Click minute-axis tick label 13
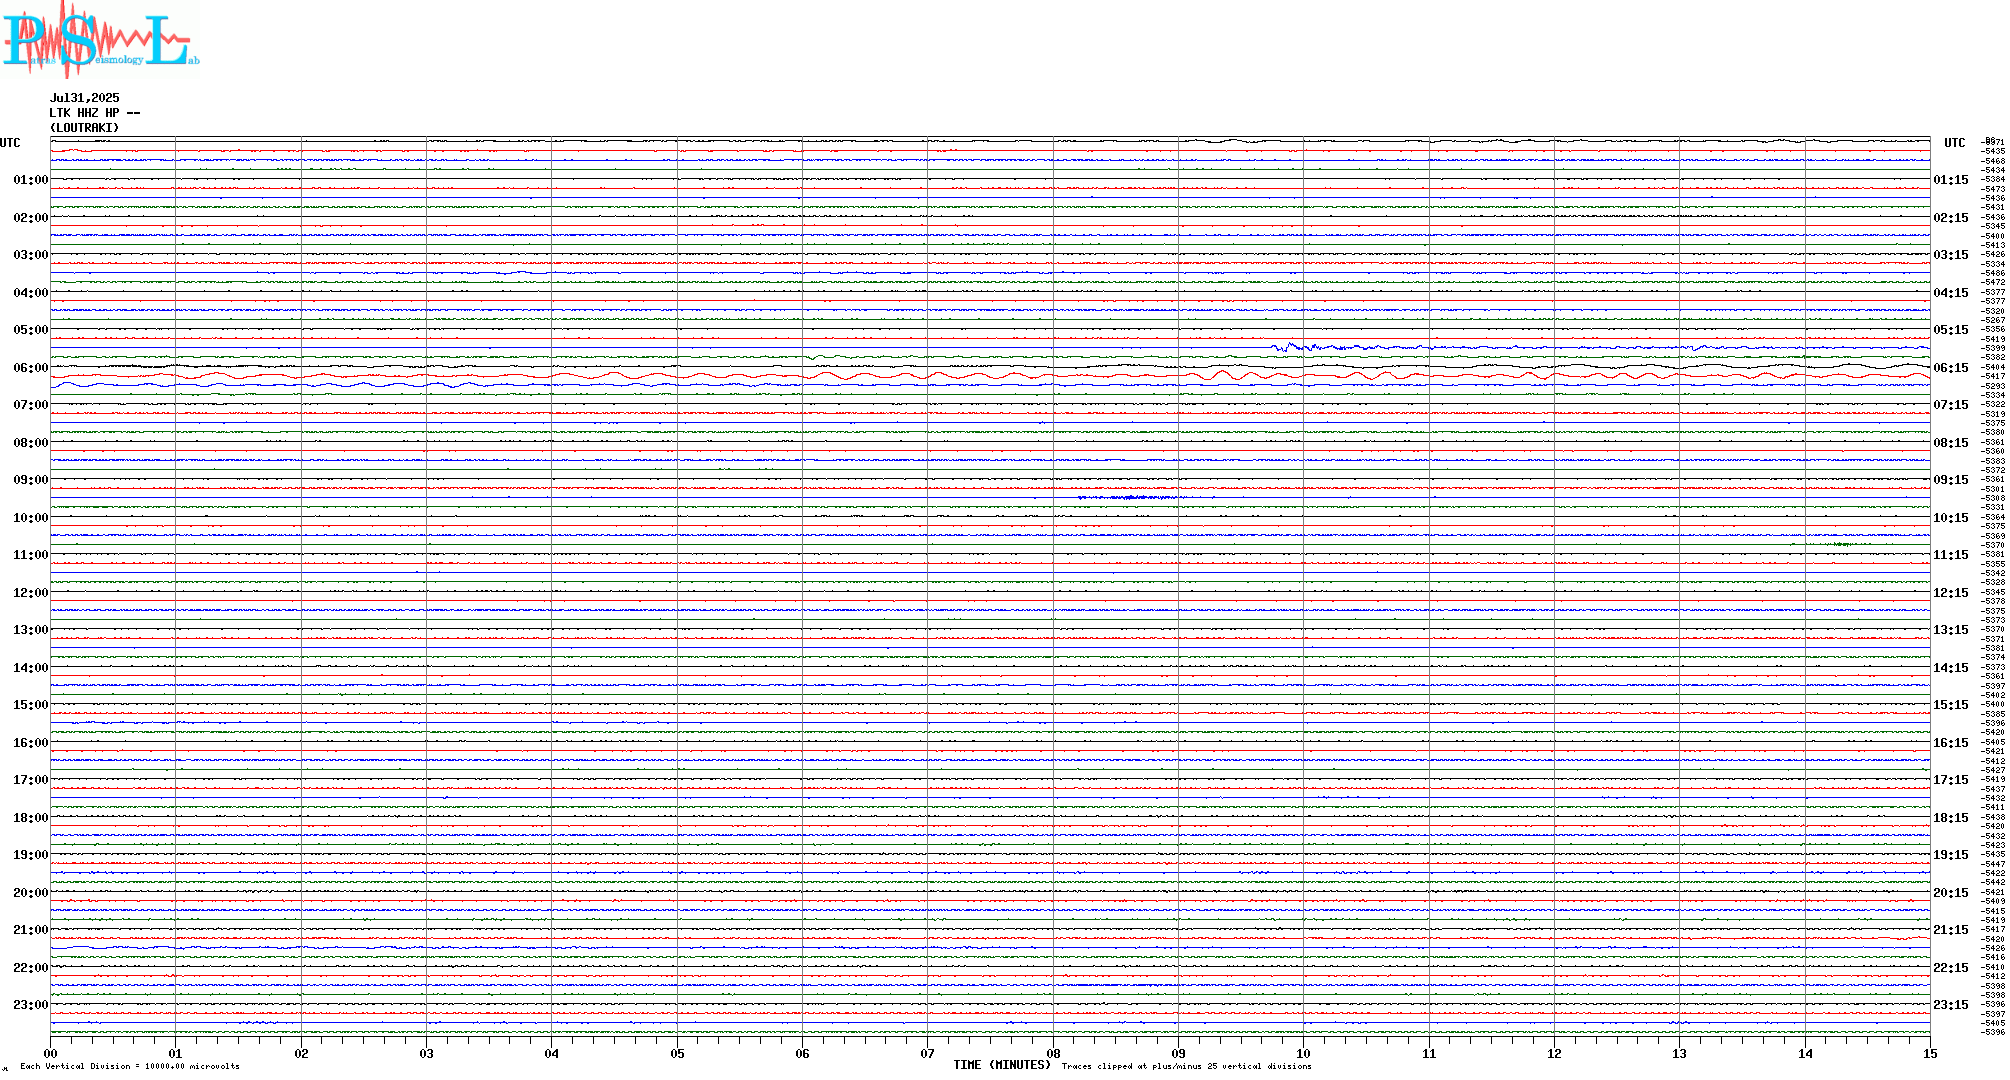This screenshot has height=1080, width=2010. (1680, 1053)
